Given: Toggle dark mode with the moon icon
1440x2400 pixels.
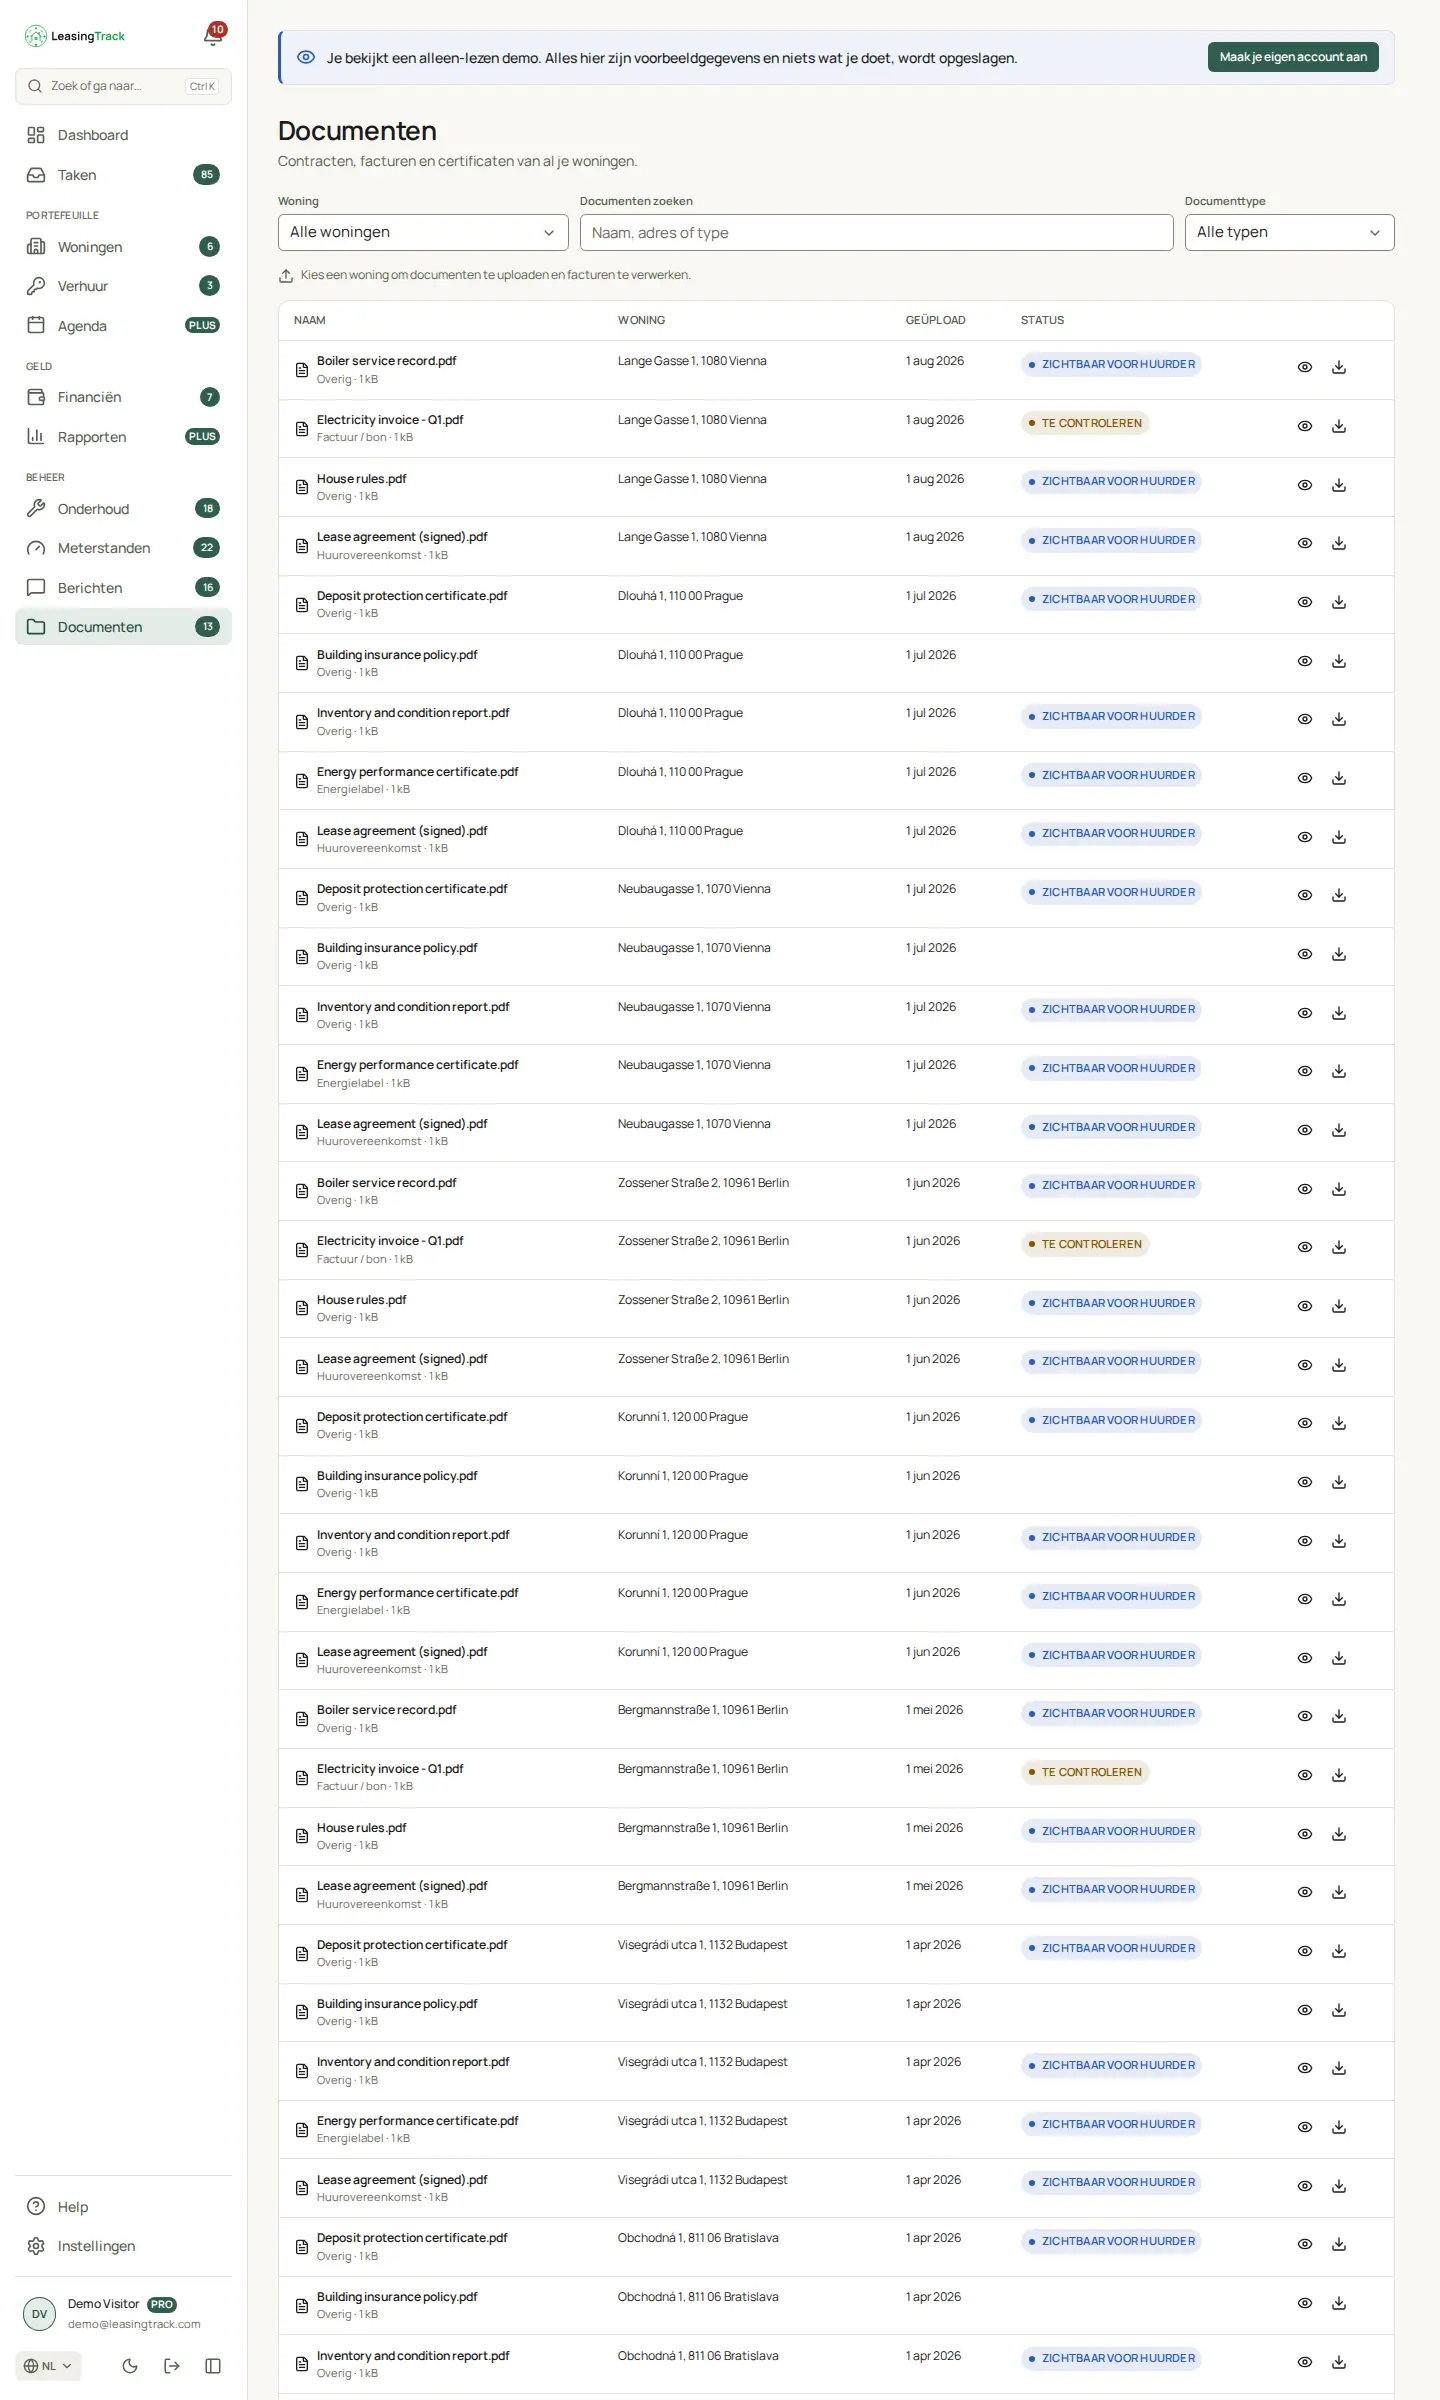Looking at the screenshot, I should pyautogui.click(x=130, y=2365).
